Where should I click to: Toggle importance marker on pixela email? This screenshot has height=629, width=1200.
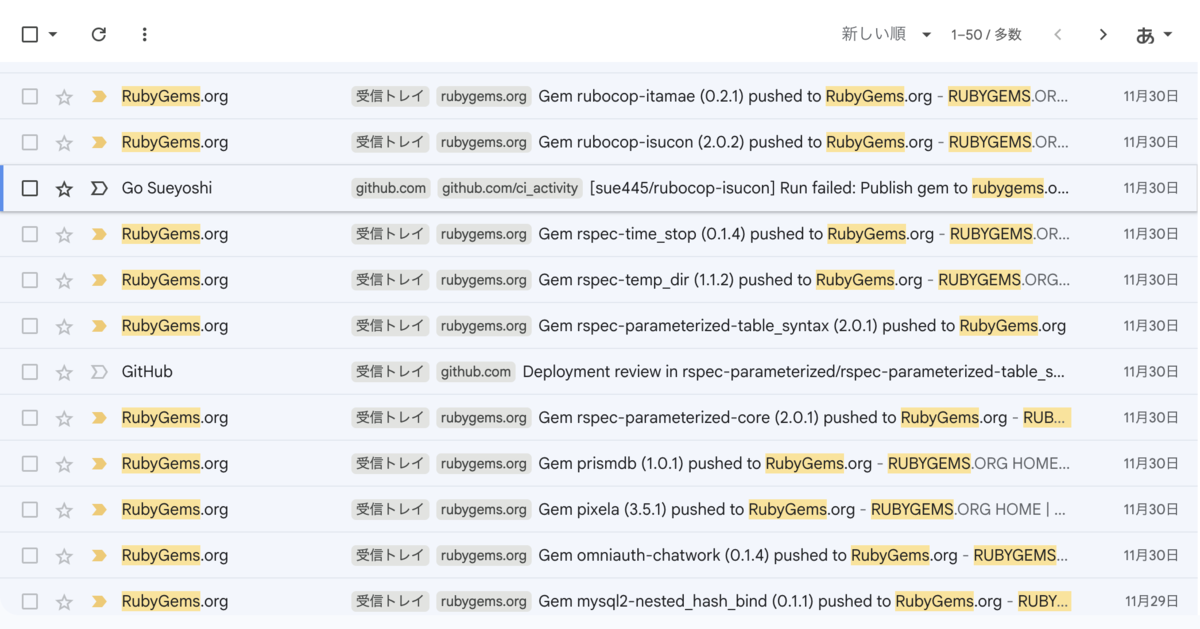pyautogui.click(x=99, y=510)
